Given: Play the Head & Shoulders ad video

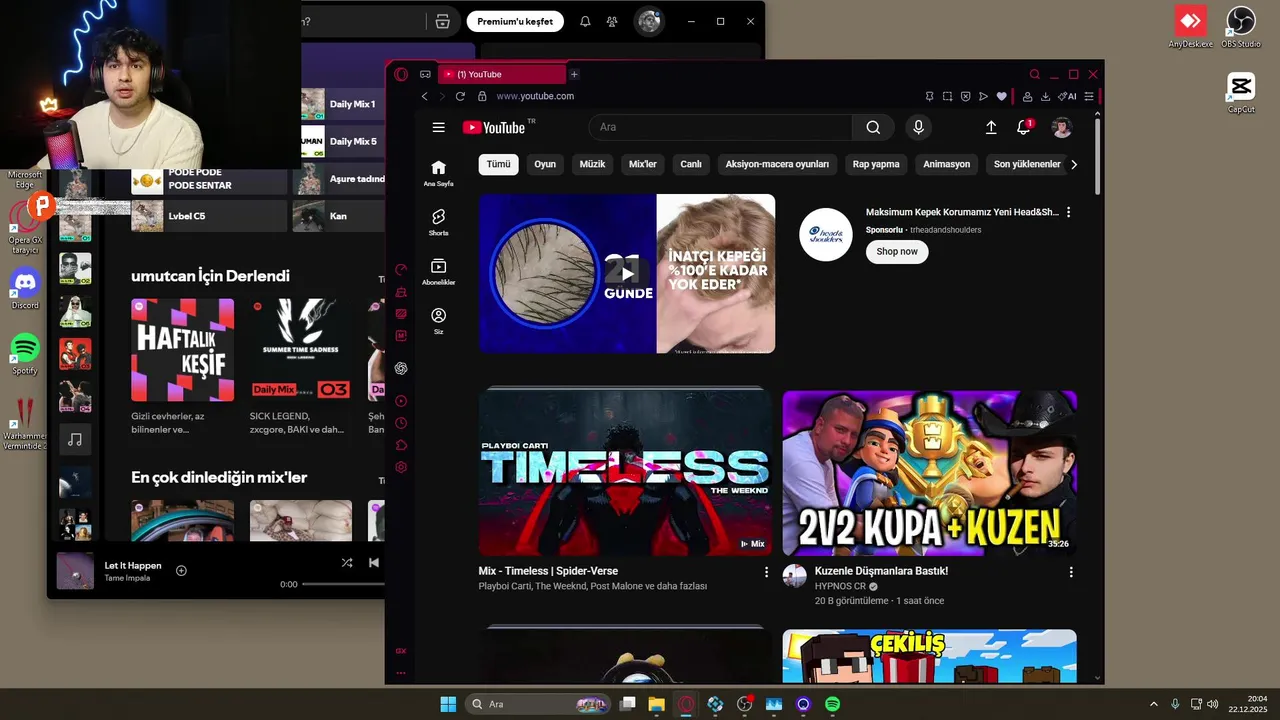Looking at the screenshot, I should [627, 273].
